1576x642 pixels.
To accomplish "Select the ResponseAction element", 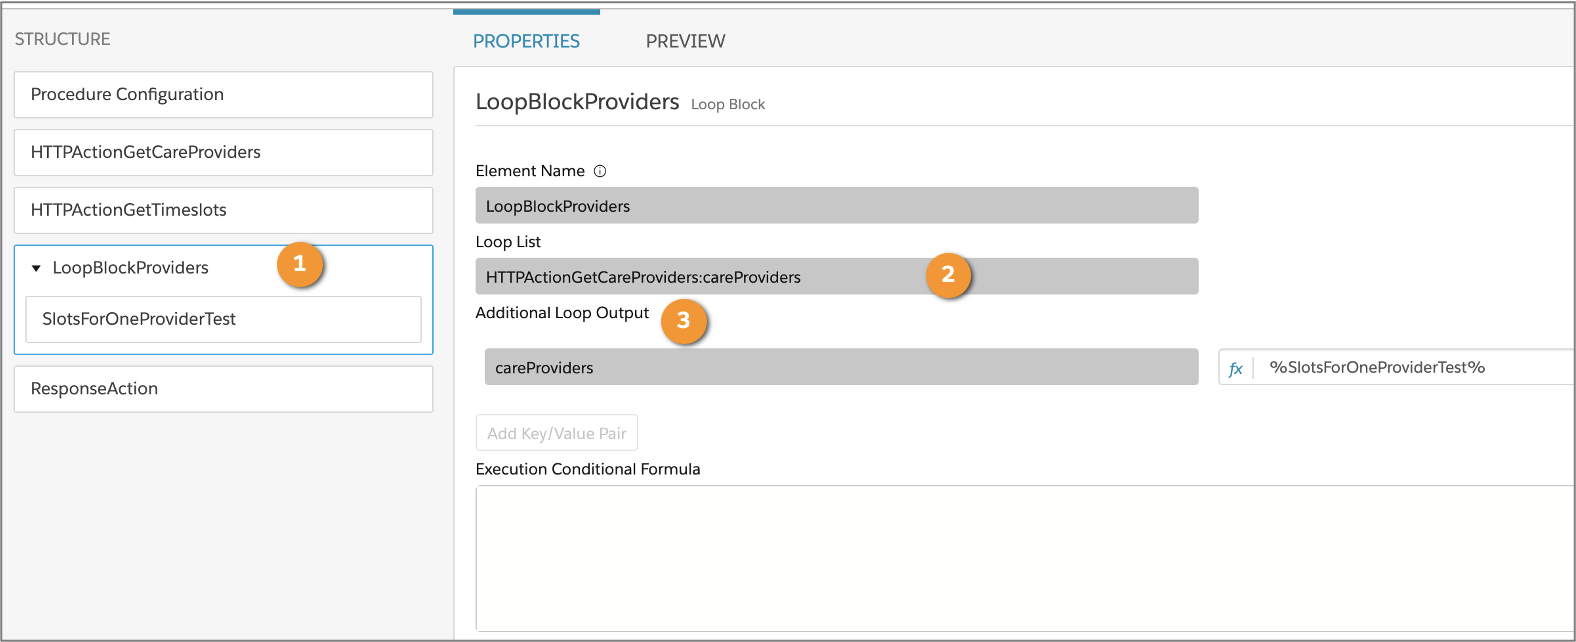I will click(223, 389).
